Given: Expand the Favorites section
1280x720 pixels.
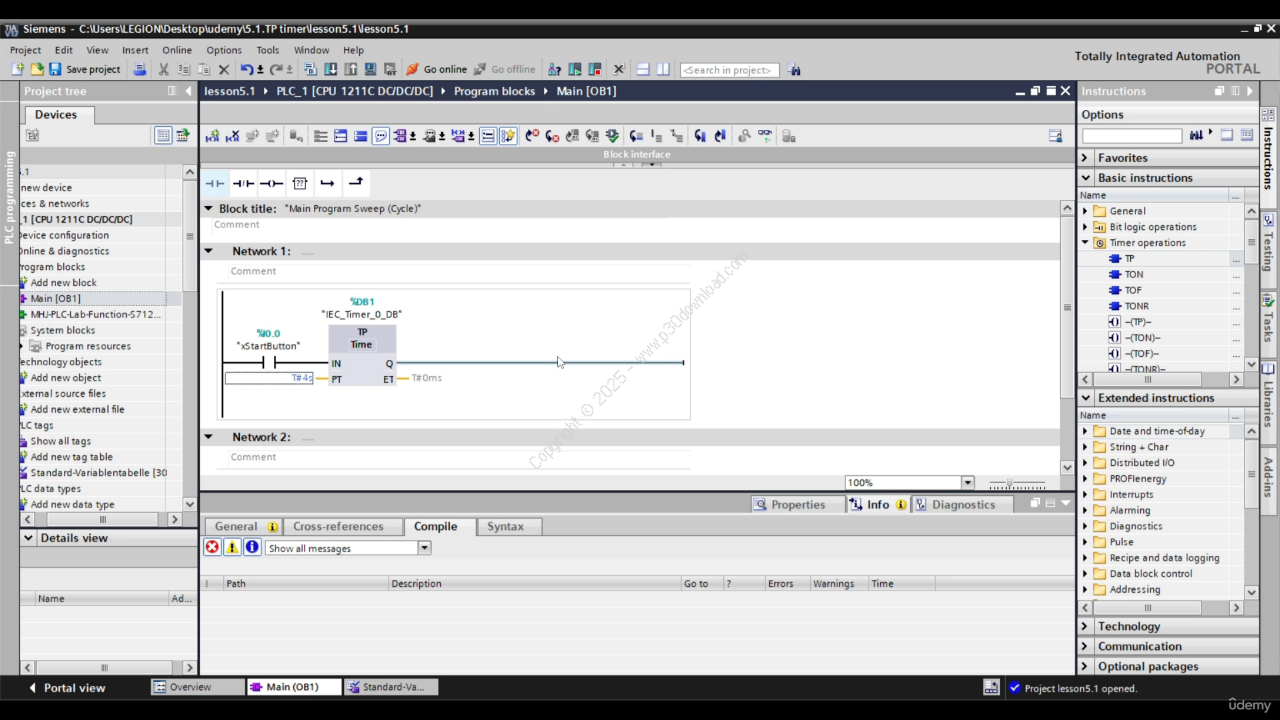Looking at the screenshot, I should pyautogui.click(x=1085, y=158).
